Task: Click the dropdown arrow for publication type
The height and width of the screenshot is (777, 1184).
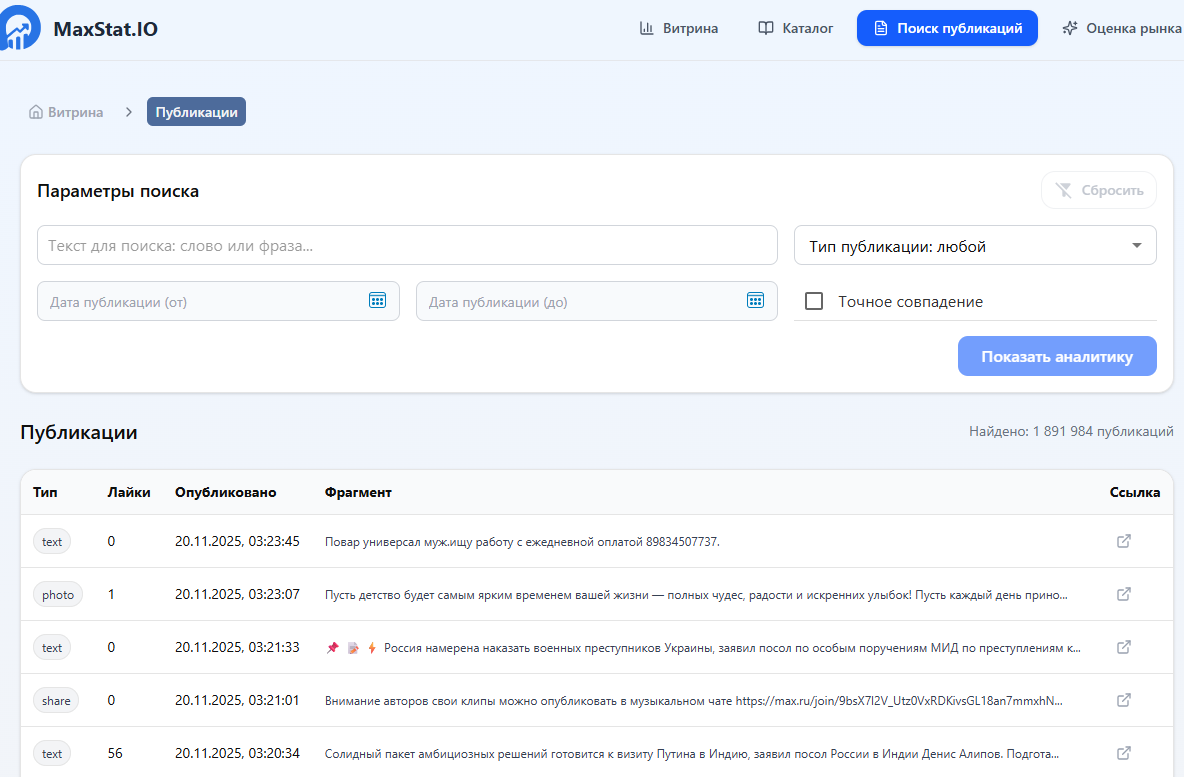Action: point(1136,246)
